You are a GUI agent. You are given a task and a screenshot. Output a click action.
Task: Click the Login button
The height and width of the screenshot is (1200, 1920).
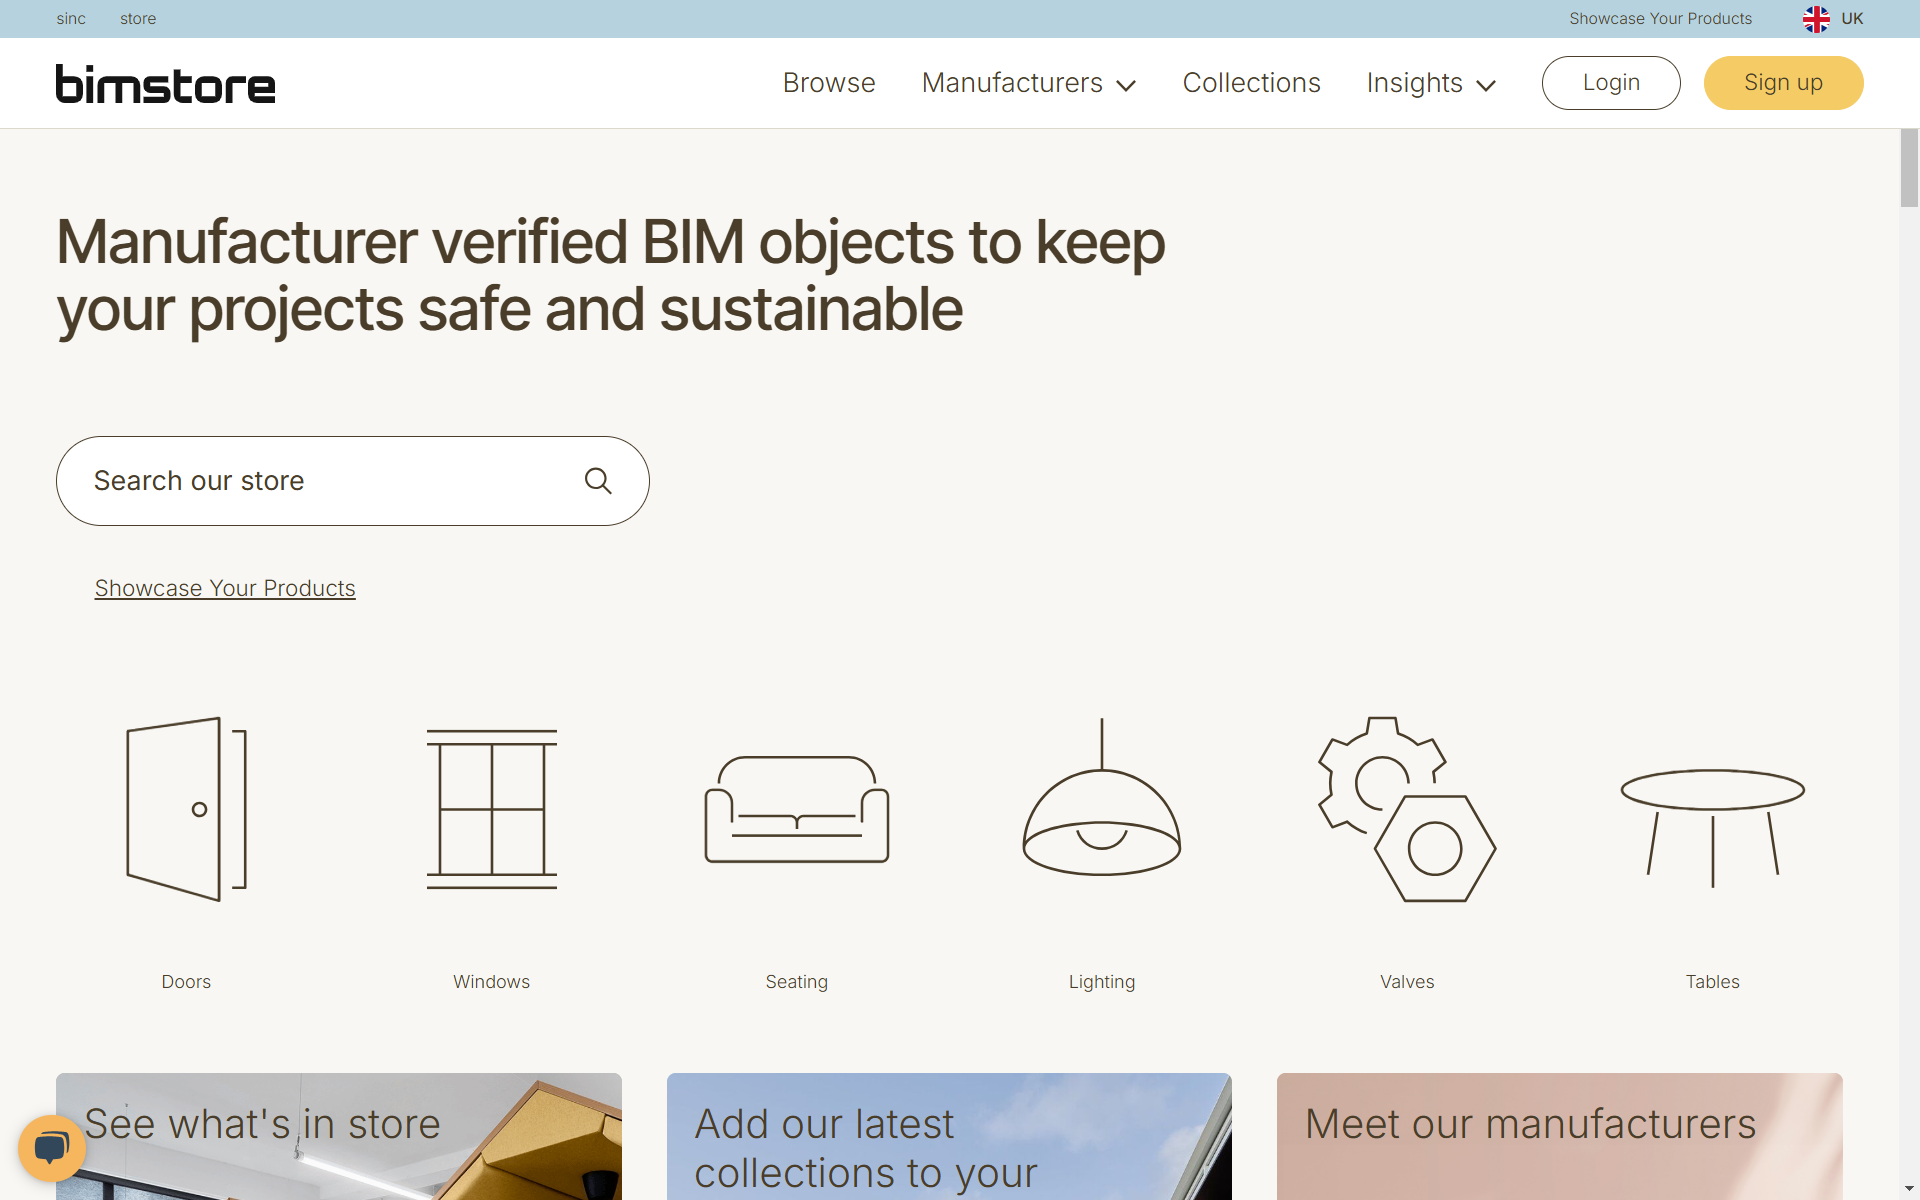coord(1610,83)
